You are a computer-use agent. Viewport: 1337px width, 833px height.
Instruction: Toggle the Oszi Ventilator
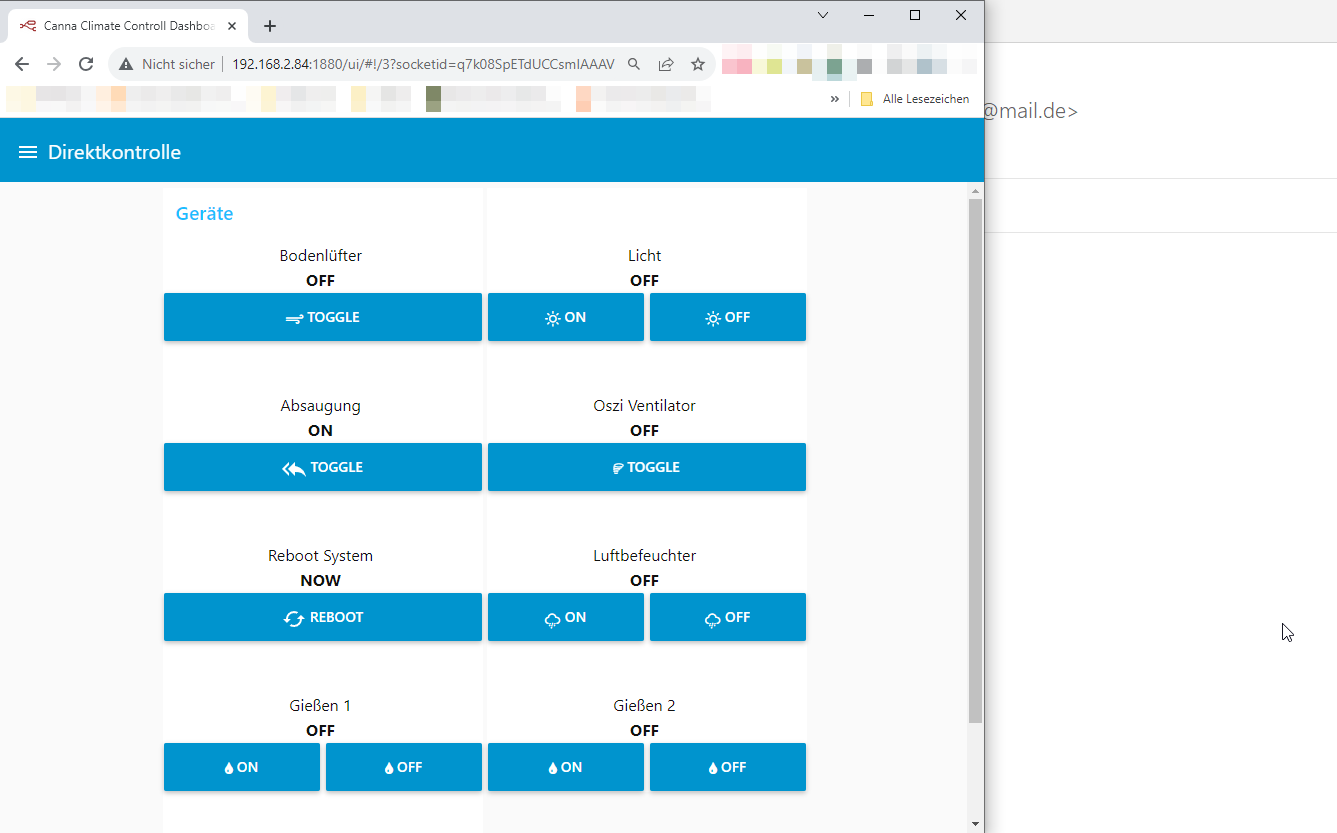[647, 467]
